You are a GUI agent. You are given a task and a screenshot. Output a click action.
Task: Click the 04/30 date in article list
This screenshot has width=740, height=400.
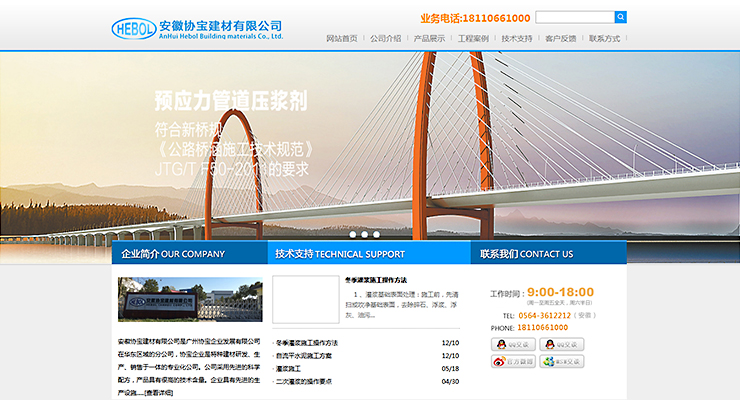pyautogui.click(x=450, y=381)
